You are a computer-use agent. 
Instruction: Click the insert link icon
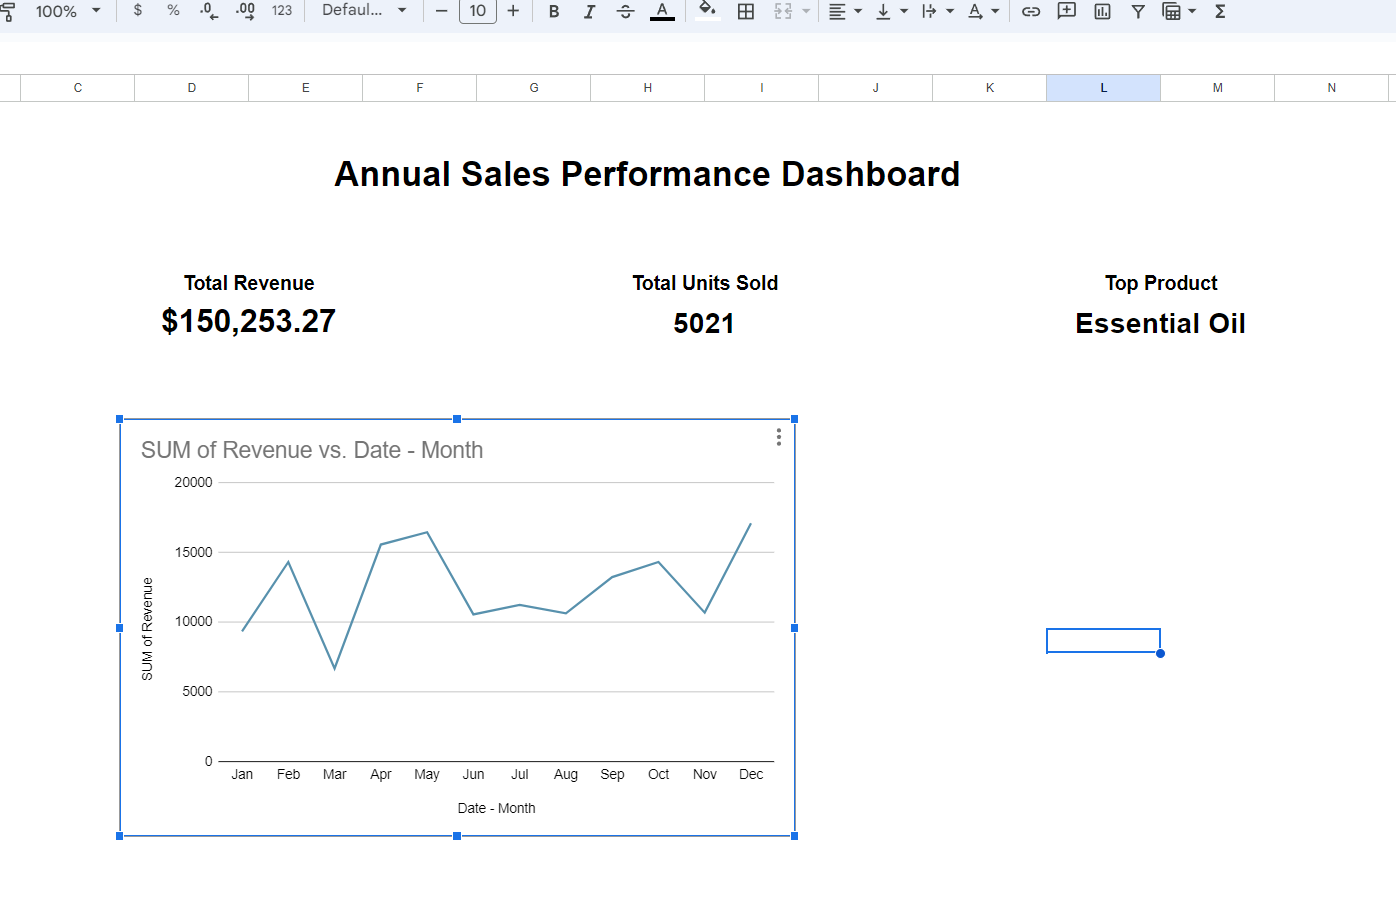click(x=1031, y=11)
